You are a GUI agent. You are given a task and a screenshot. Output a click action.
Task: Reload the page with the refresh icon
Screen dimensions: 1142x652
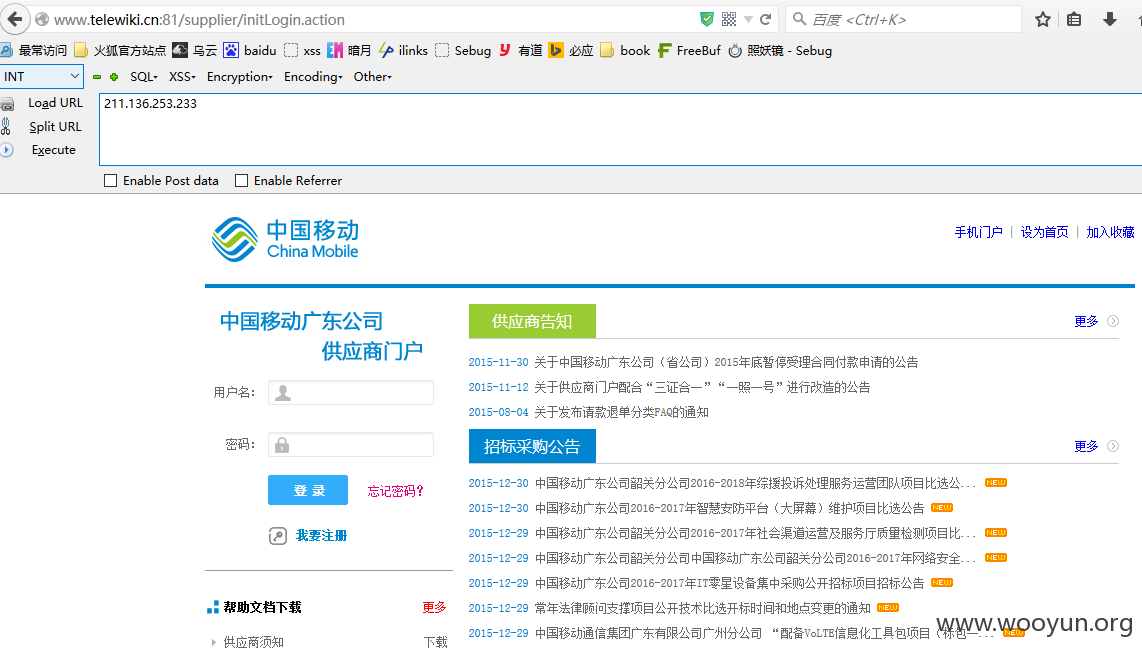coord(765,20)
